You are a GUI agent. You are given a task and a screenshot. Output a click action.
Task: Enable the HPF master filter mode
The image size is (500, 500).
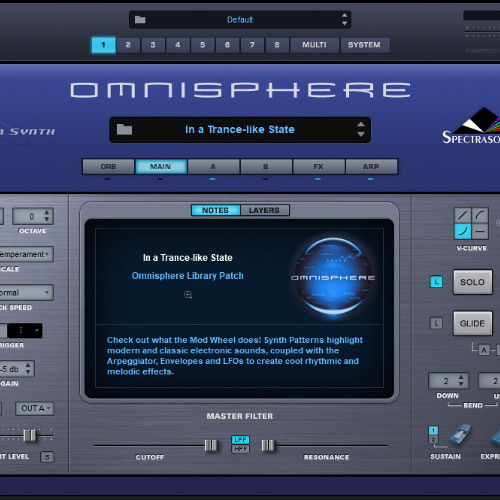pos(240,449)
